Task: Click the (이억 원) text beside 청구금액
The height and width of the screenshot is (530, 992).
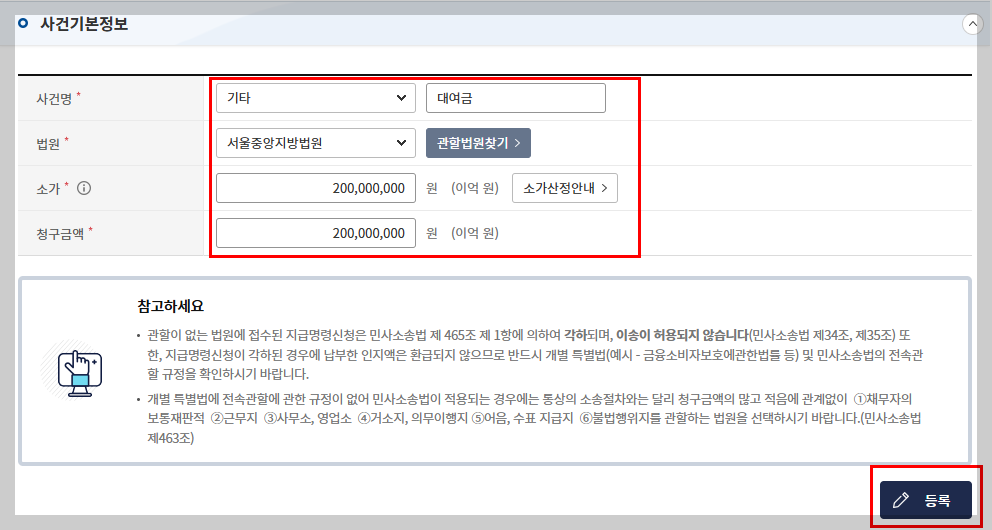Action: [x=475, y=233]
